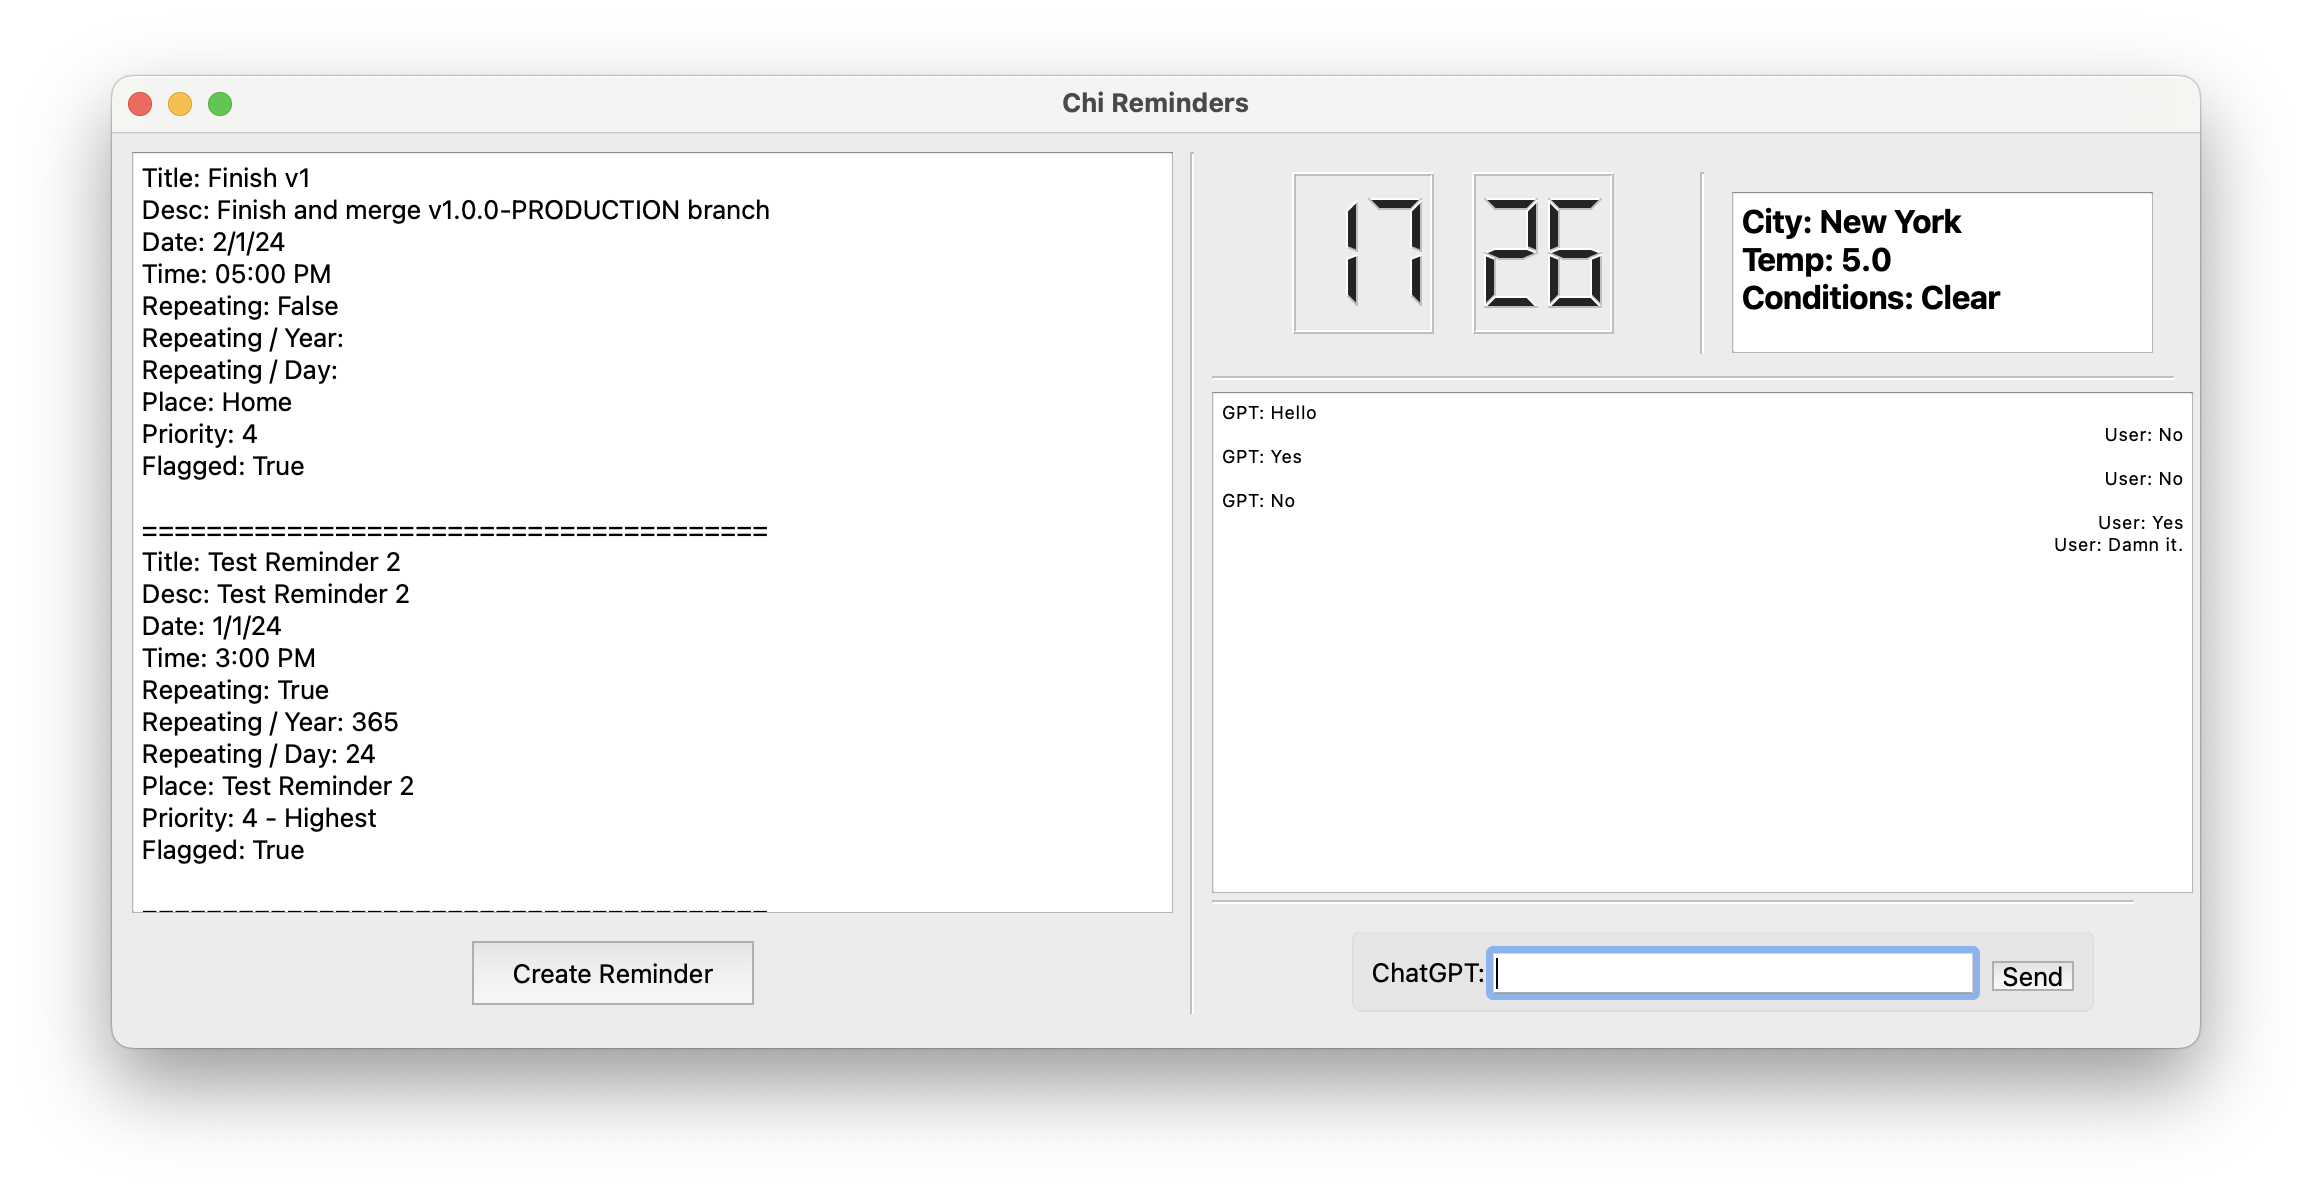
Task: Select 'Repeating / Year: 365' line
Action: pyautogui.click(x=270, y=722)
